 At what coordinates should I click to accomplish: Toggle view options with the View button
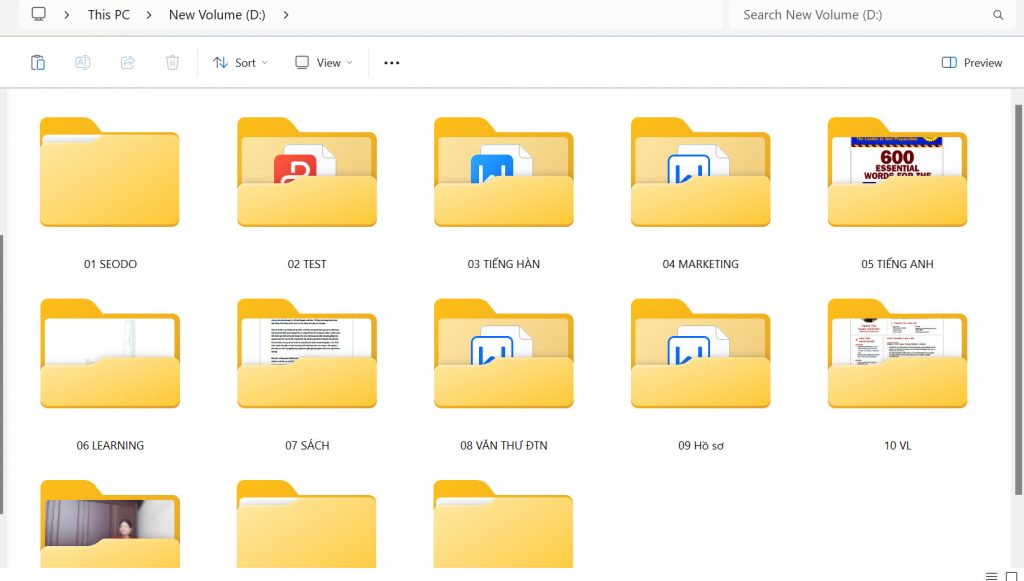(x=322, y=62)
